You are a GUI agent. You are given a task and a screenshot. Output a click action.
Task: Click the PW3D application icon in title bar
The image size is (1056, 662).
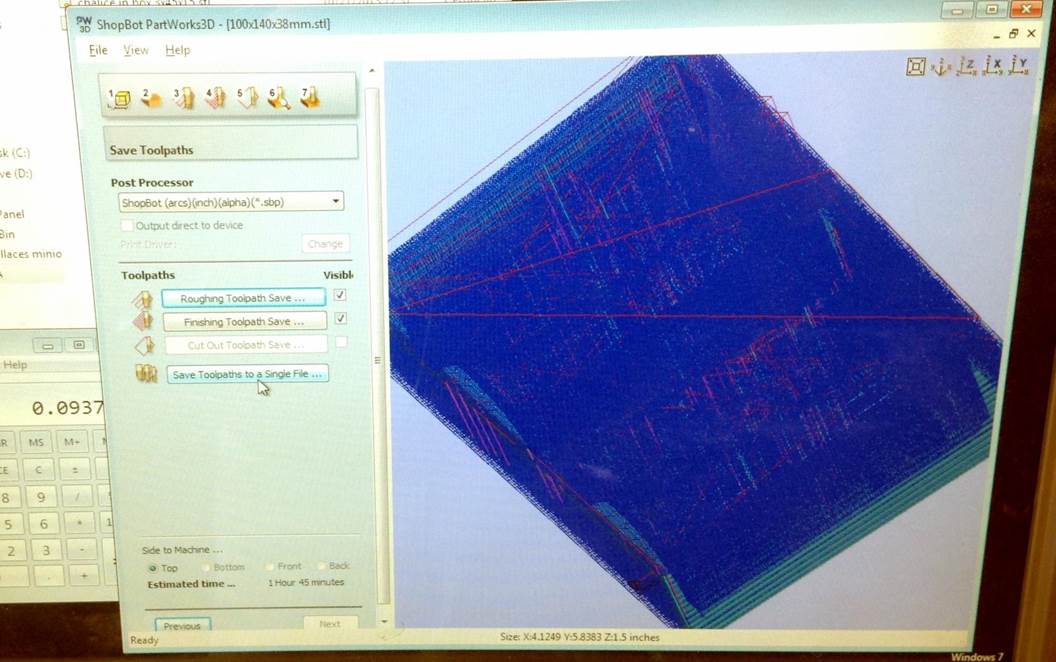[x=84, y=24]
